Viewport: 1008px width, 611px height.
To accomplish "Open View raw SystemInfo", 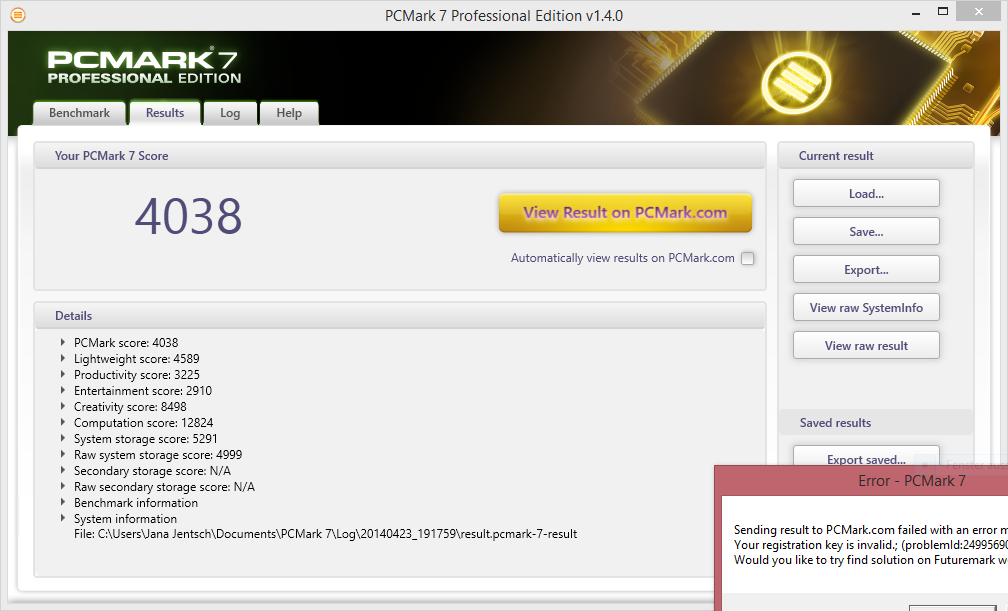I will [x=866, y=307].
